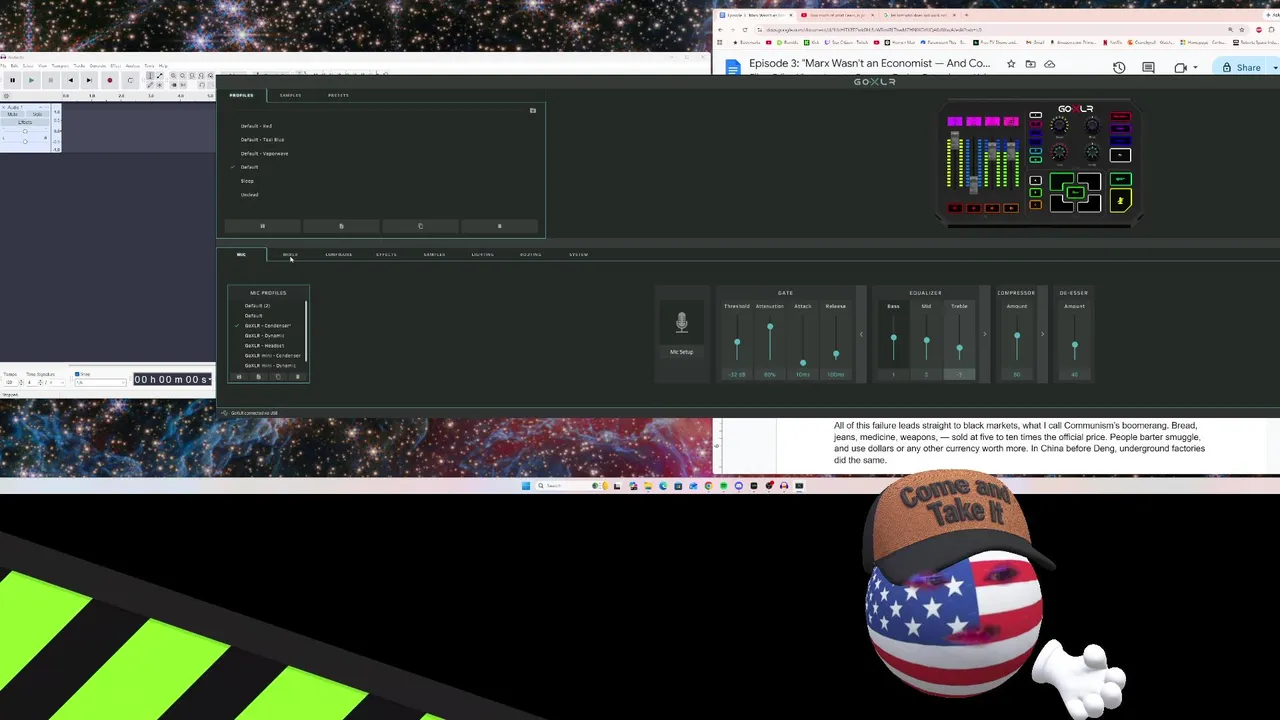Viewport: 1280px width, 720px height.
Task: Click the GoXLR device preview image
Action: pos(1040,163)
